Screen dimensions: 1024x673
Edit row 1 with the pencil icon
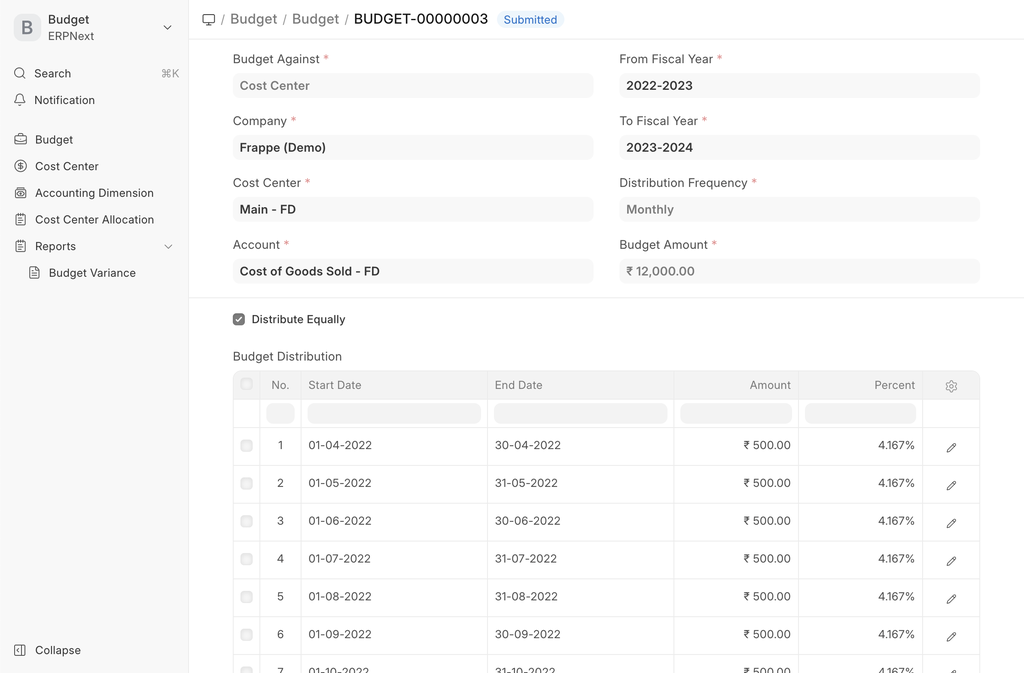point(951,447)
